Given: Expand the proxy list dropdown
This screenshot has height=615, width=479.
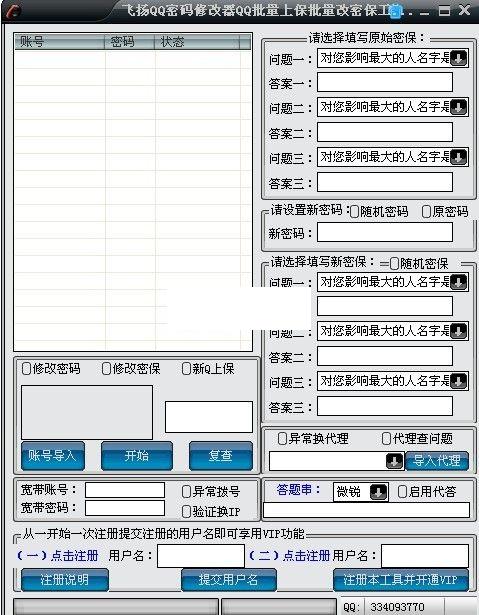Looking at the screenshot, I should [x=394, y=461].
